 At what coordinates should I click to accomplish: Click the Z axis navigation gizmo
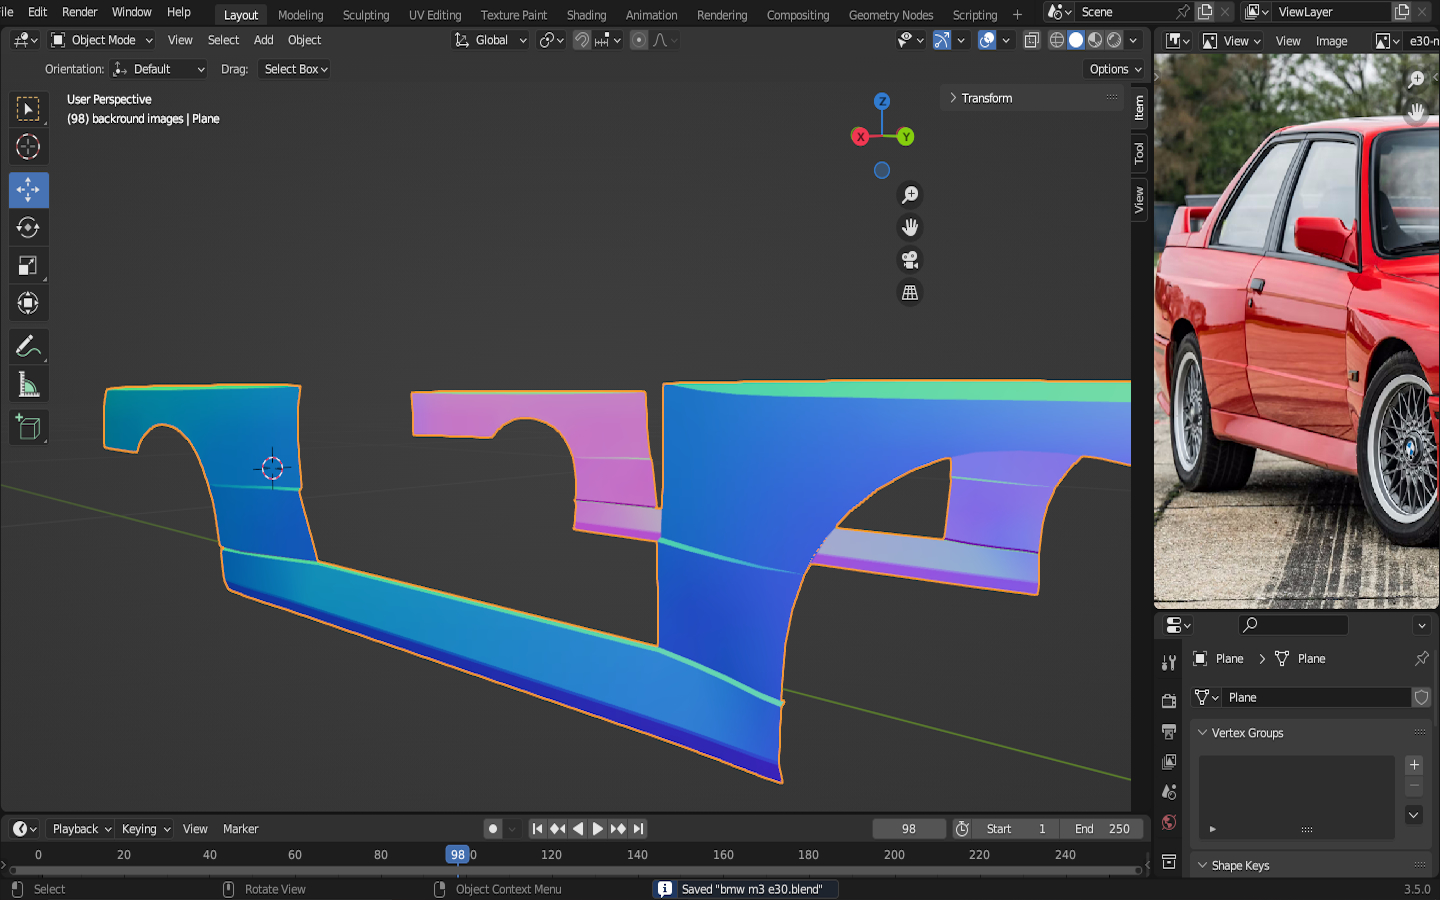click(882, 101)
